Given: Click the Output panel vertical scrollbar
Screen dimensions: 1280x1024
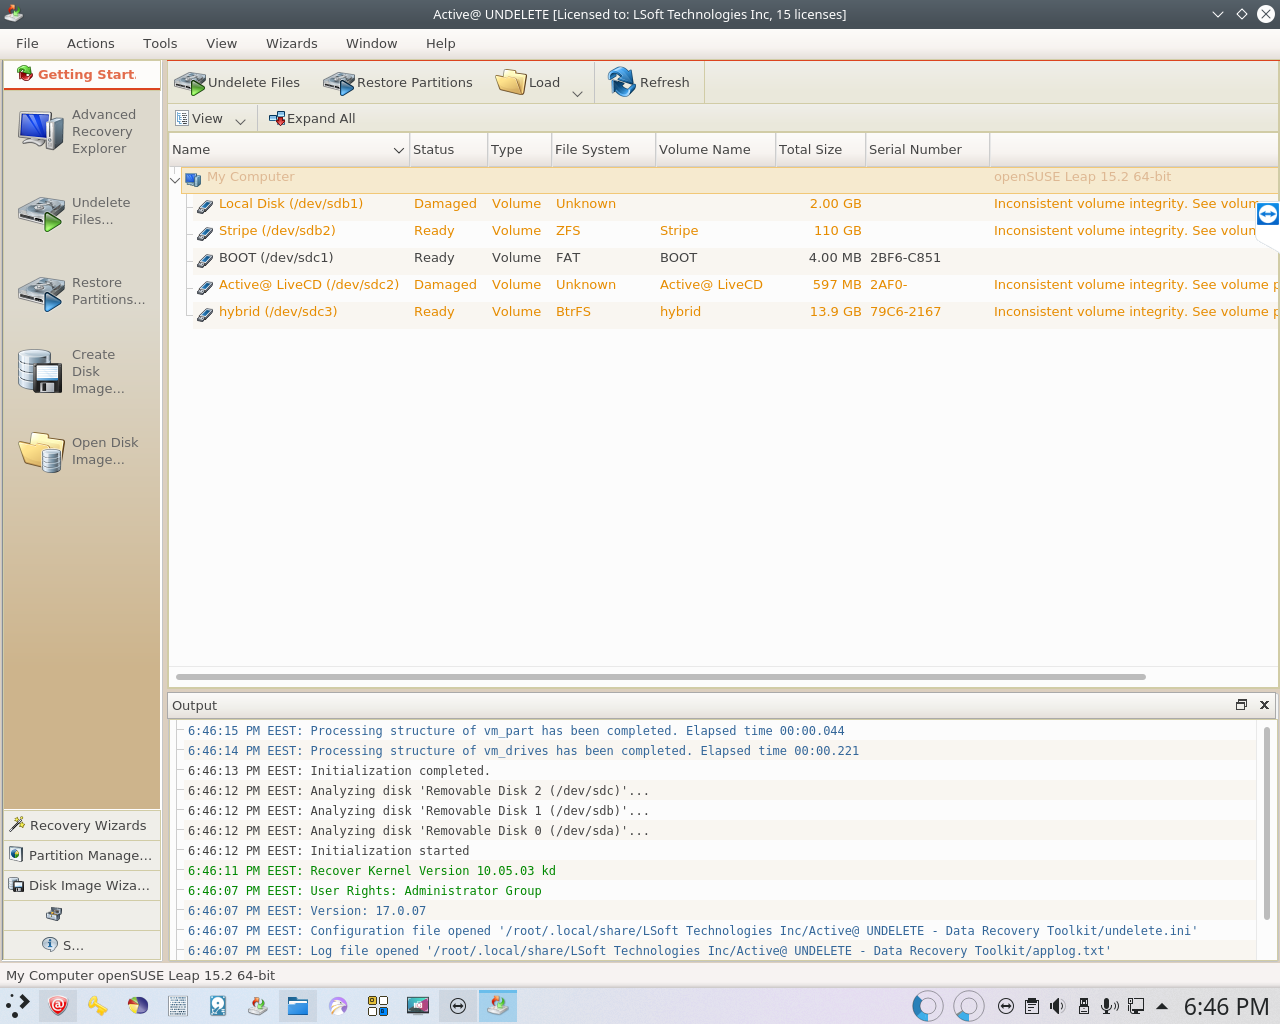Looking at the screenshot, I should point(1267,823).
